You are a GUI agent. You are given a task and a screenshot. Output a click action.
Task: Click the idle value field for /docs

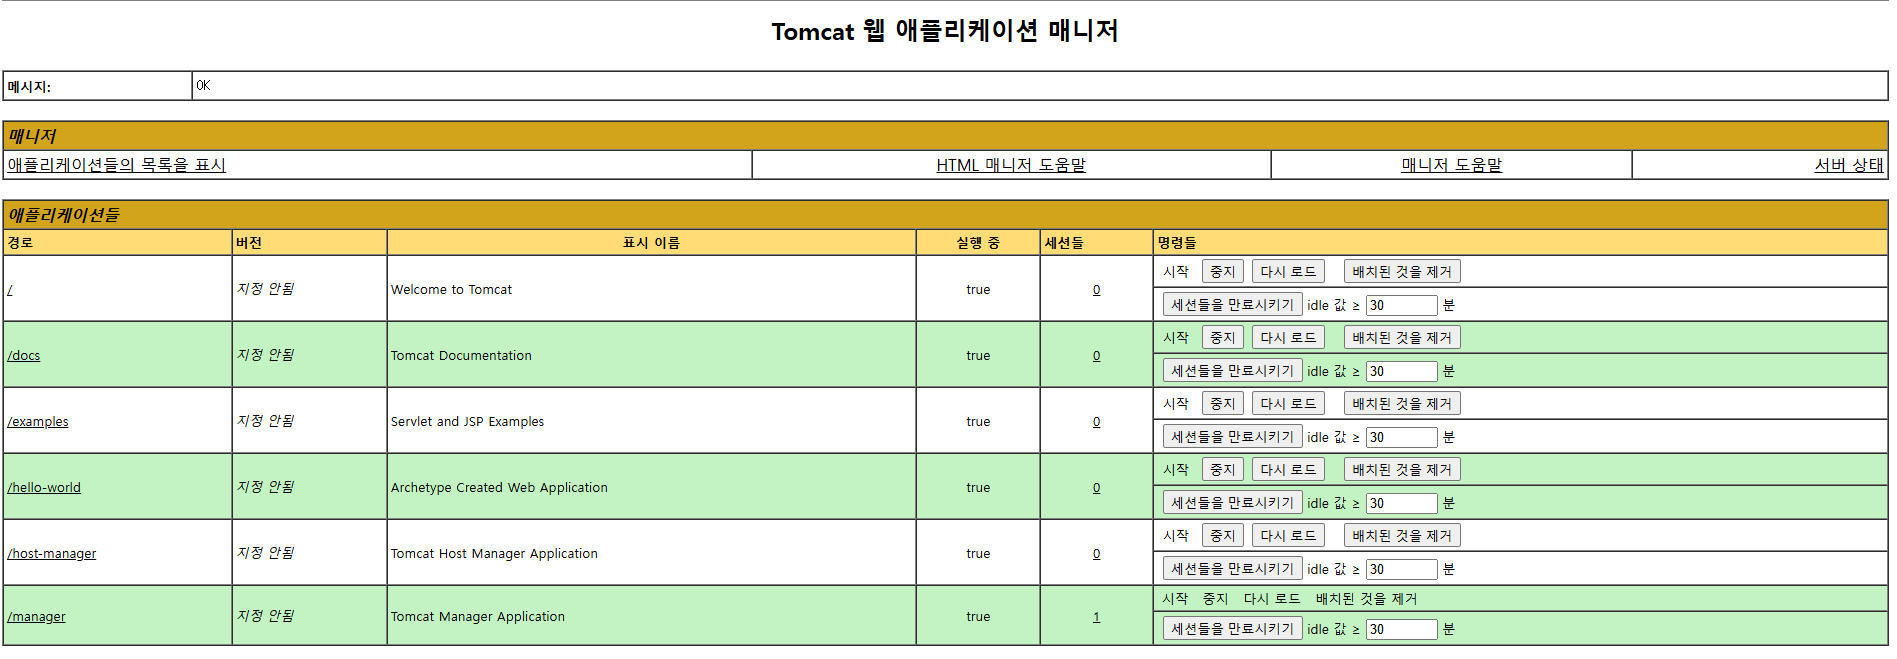[1401, 371]
